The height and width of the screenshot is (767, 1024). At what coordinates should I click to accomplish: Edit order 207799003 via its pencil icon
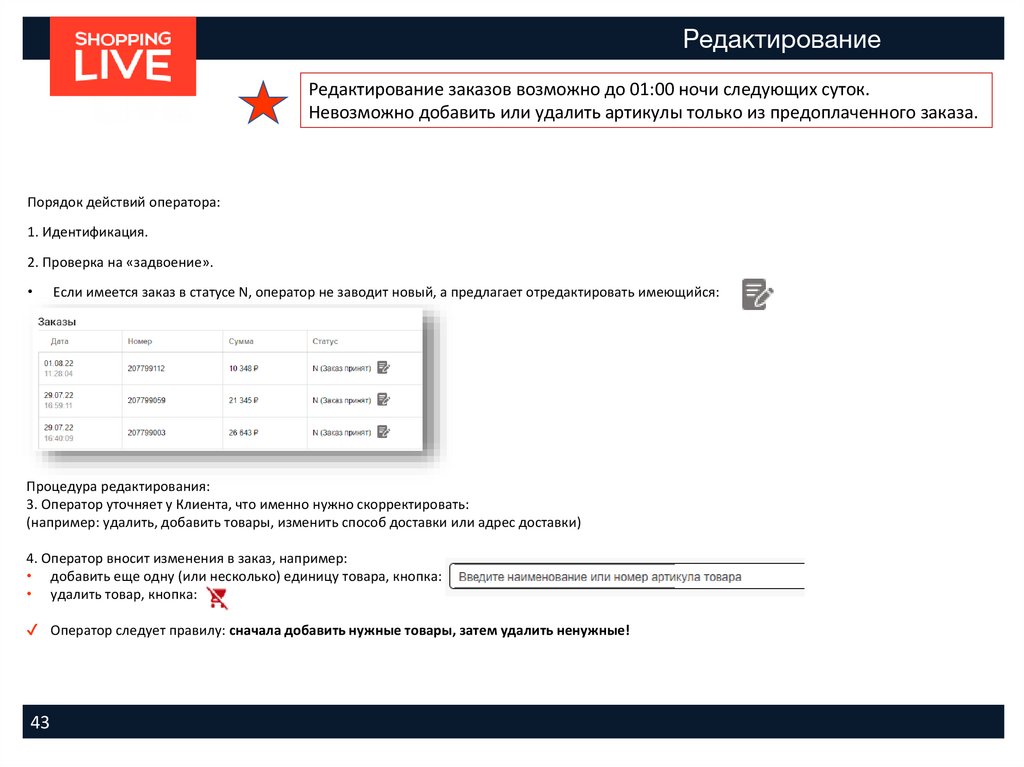(384, 432)
